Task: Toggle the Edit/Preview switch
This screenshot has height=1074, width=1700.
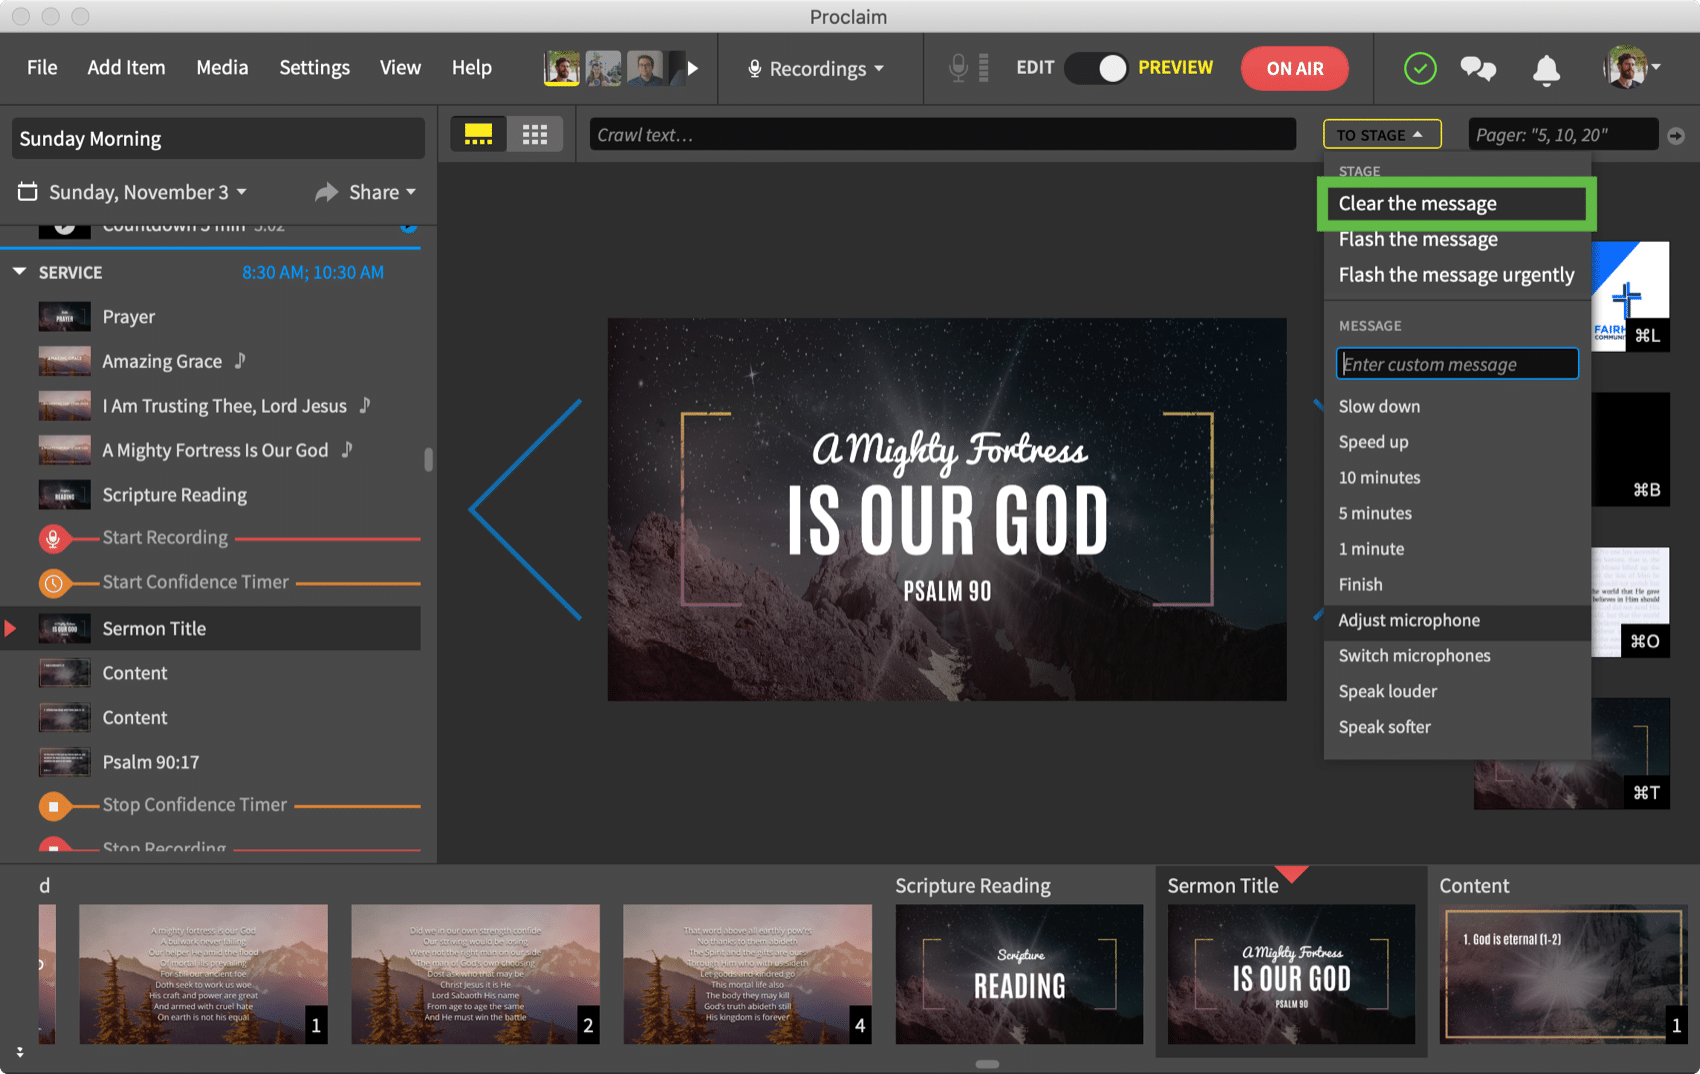Action: pyautogui.click(x=1097, y=68)
